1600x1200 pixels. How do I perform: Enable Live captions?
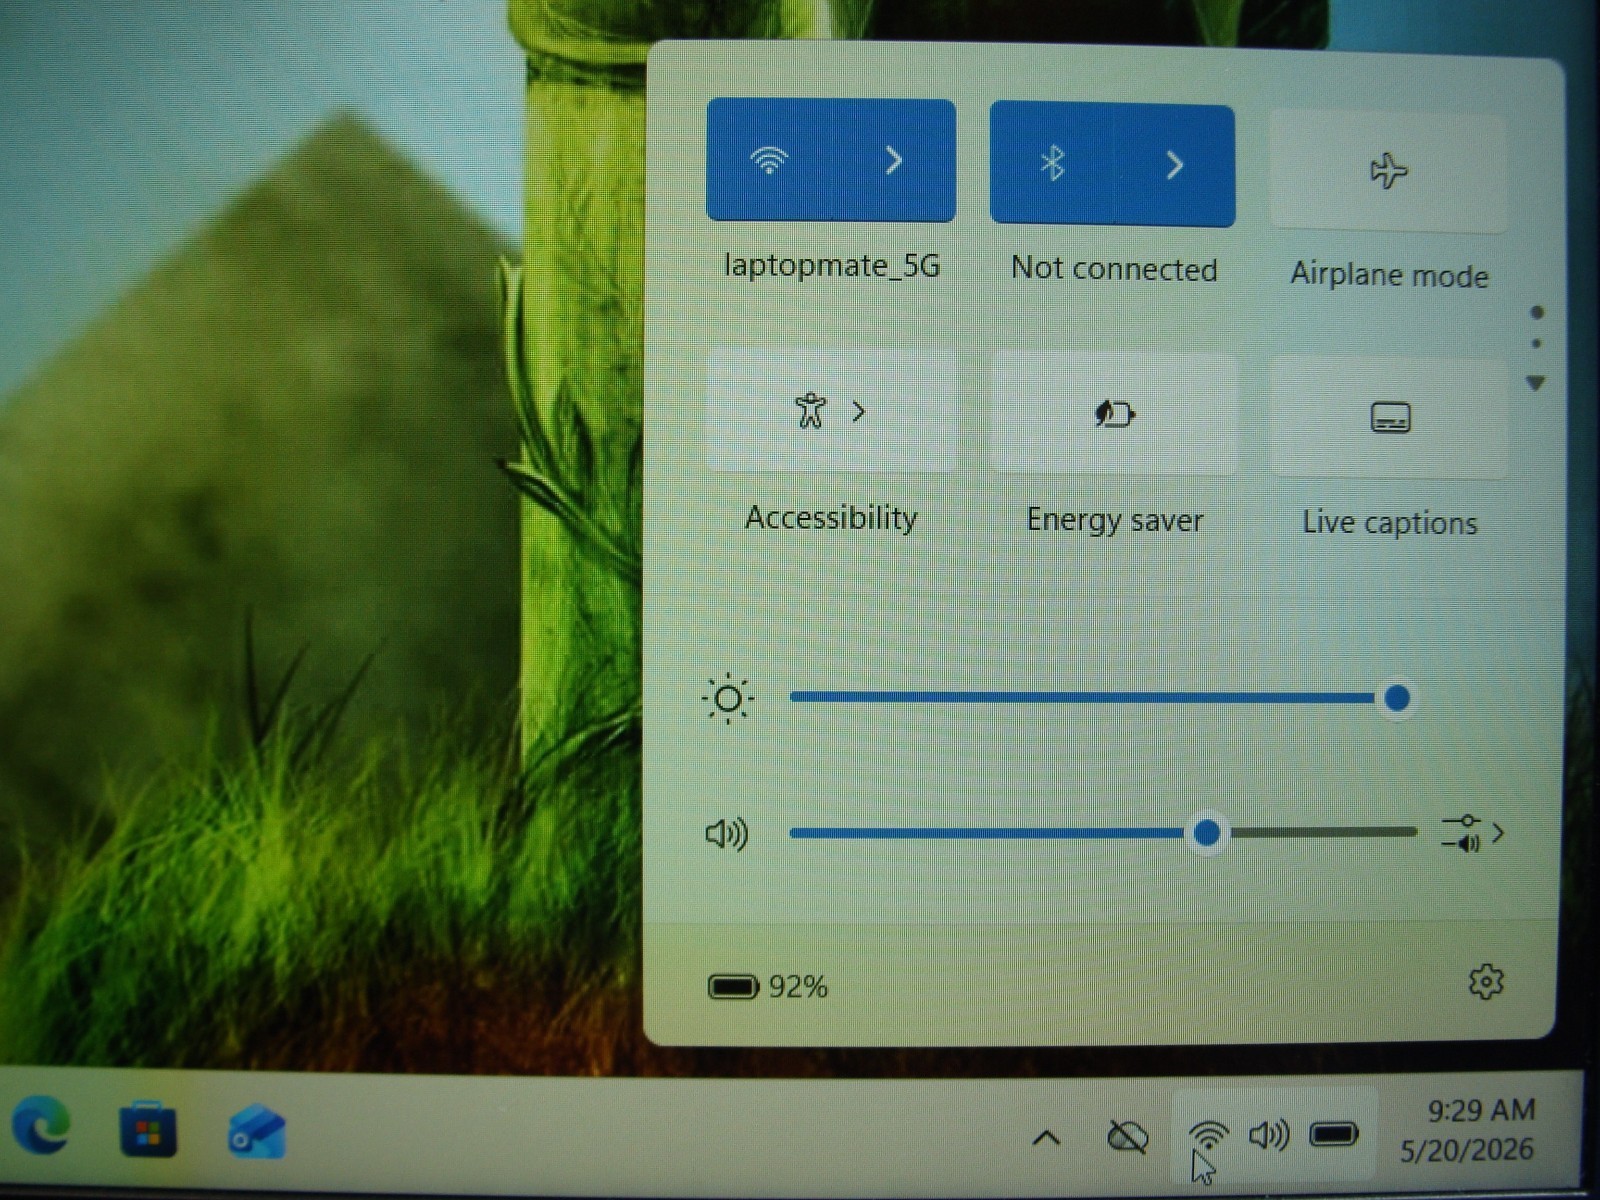coord(1389,418)
